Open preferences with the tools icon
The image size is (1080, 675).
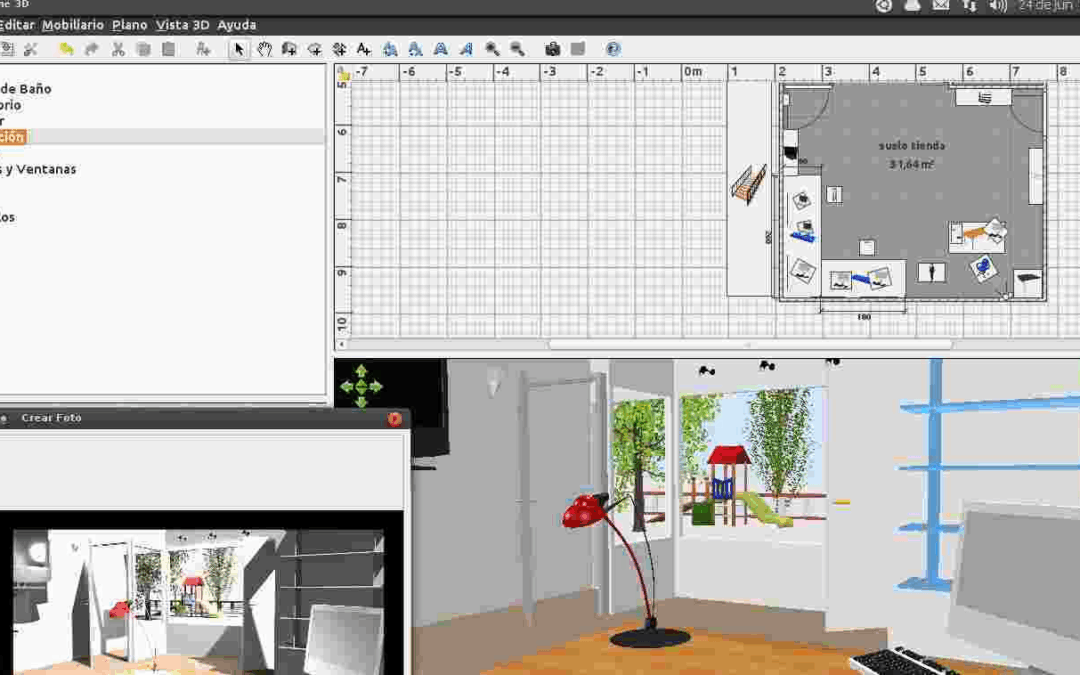(30, 49)
